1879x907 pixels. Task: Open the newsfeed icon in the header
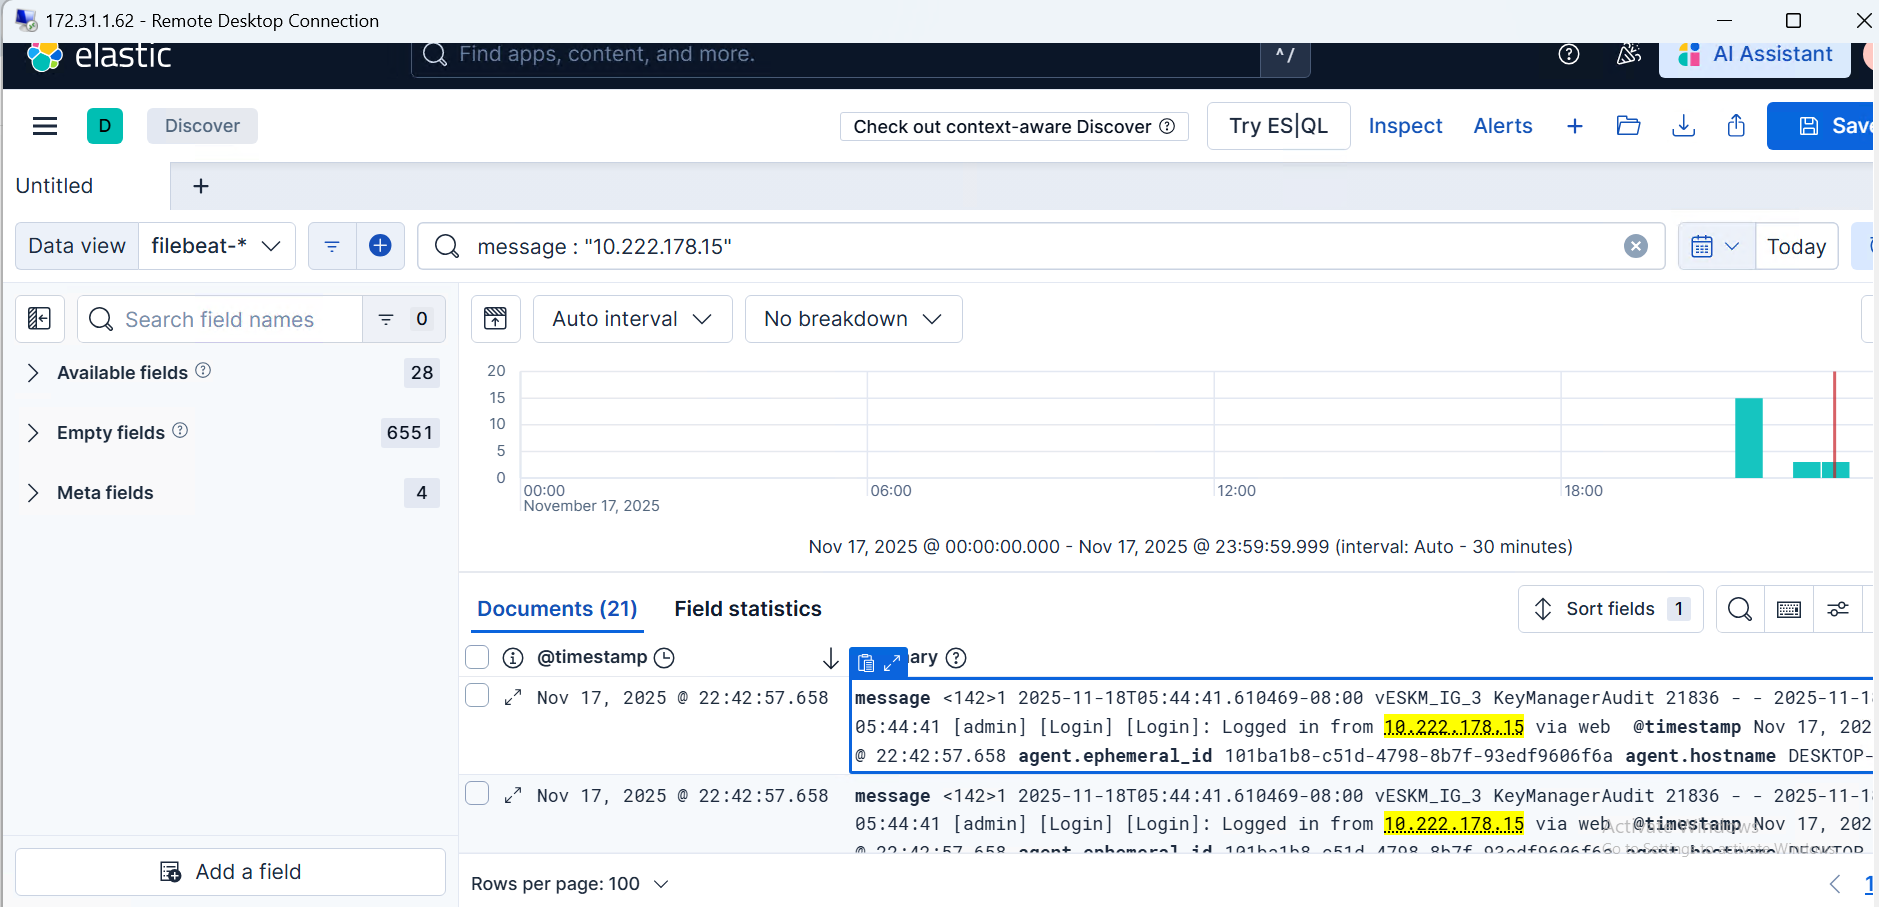(1628, 54)
